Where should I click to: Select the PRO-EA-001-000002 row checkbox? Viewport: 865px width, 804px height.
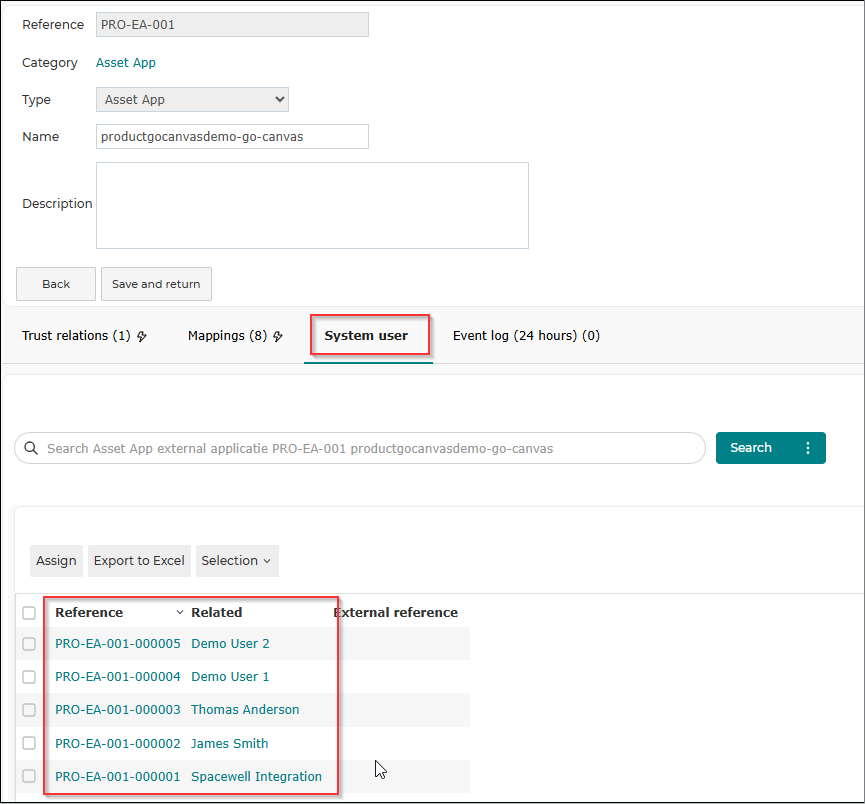pos(29,743)
